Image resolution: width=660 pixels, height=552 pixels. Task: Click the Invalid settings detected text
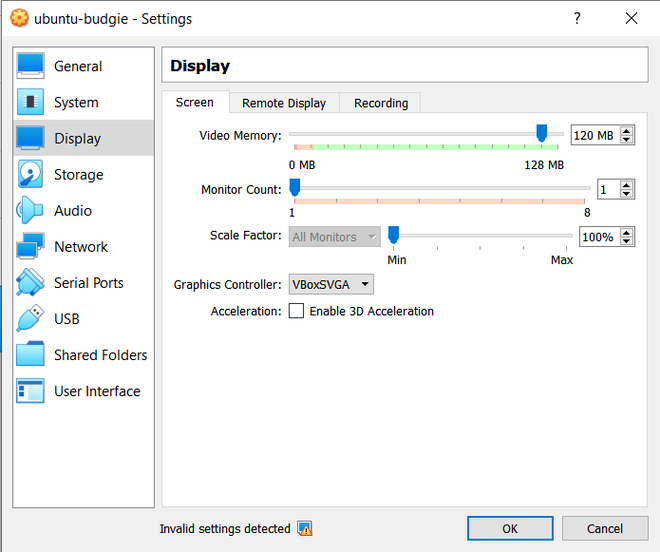point(225,528)
